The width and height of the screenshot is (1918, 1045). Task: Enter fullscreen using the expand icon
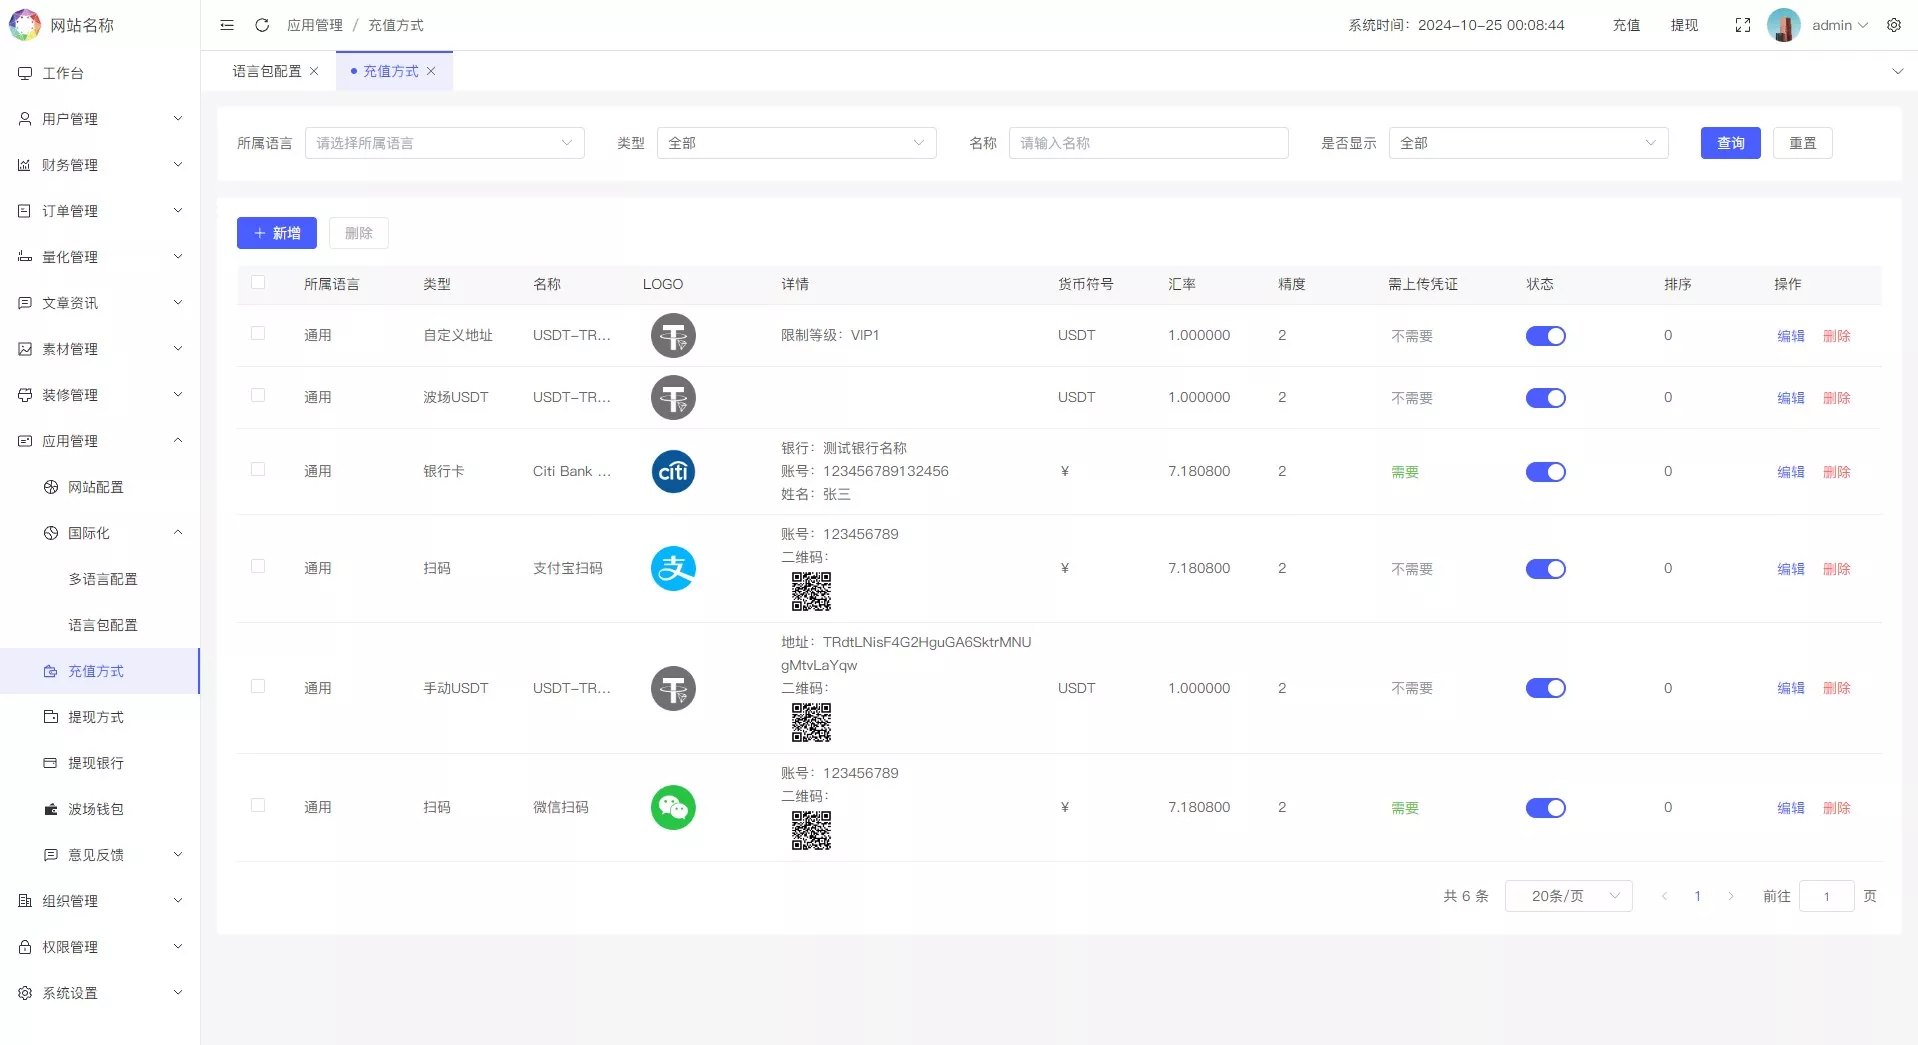(x=1743, y=25)
